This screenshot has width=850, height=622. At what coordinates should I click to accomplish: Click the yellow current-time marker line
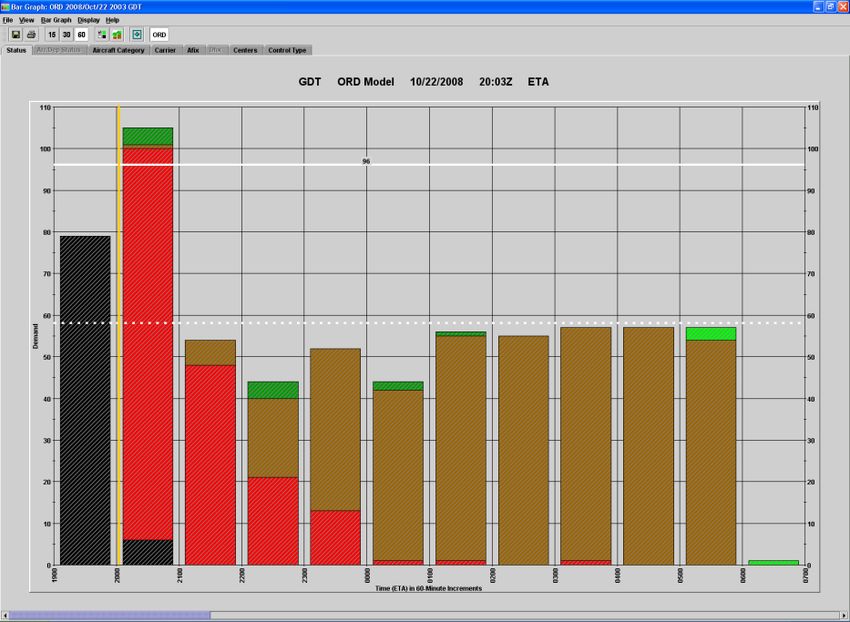(x=118, y=300)
